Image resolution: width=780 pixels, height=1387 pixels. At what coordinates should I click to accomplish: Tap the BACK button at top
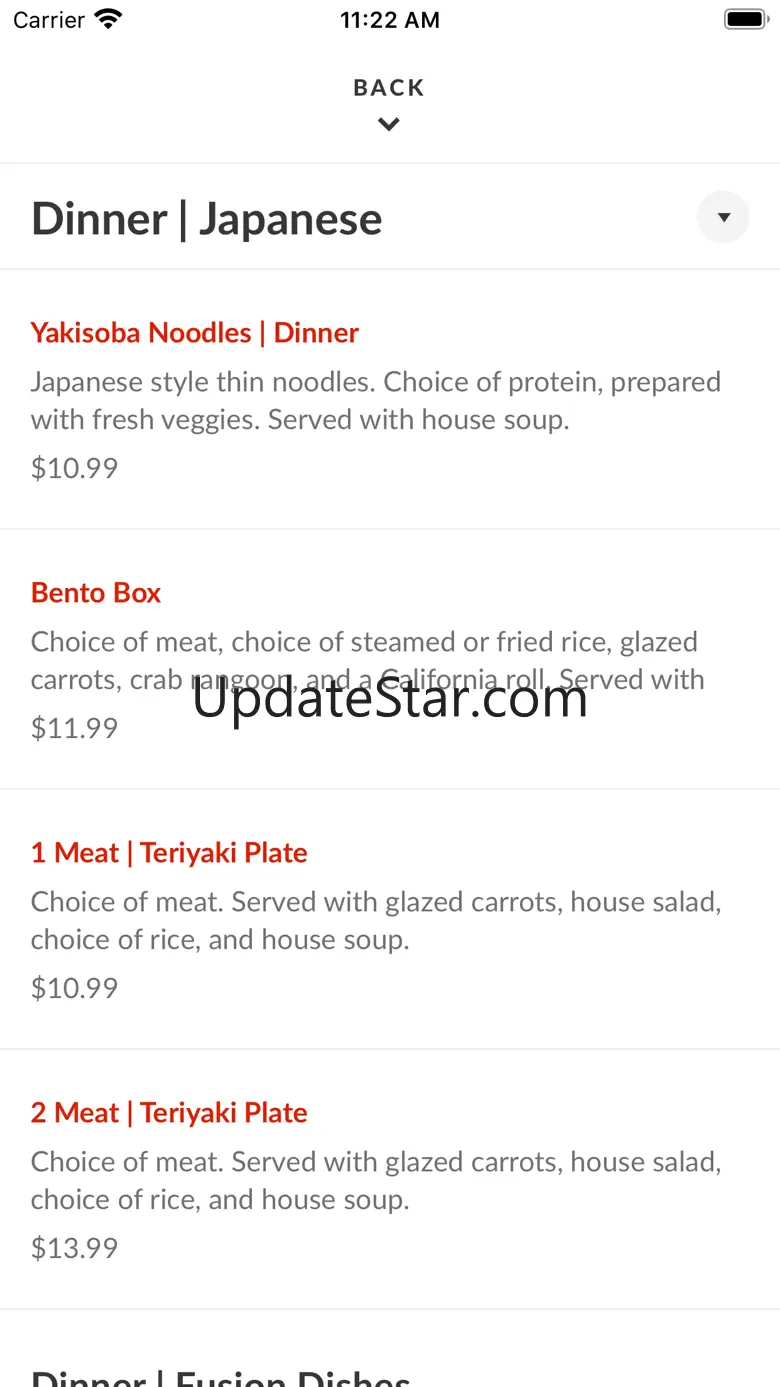click(389, 88)
